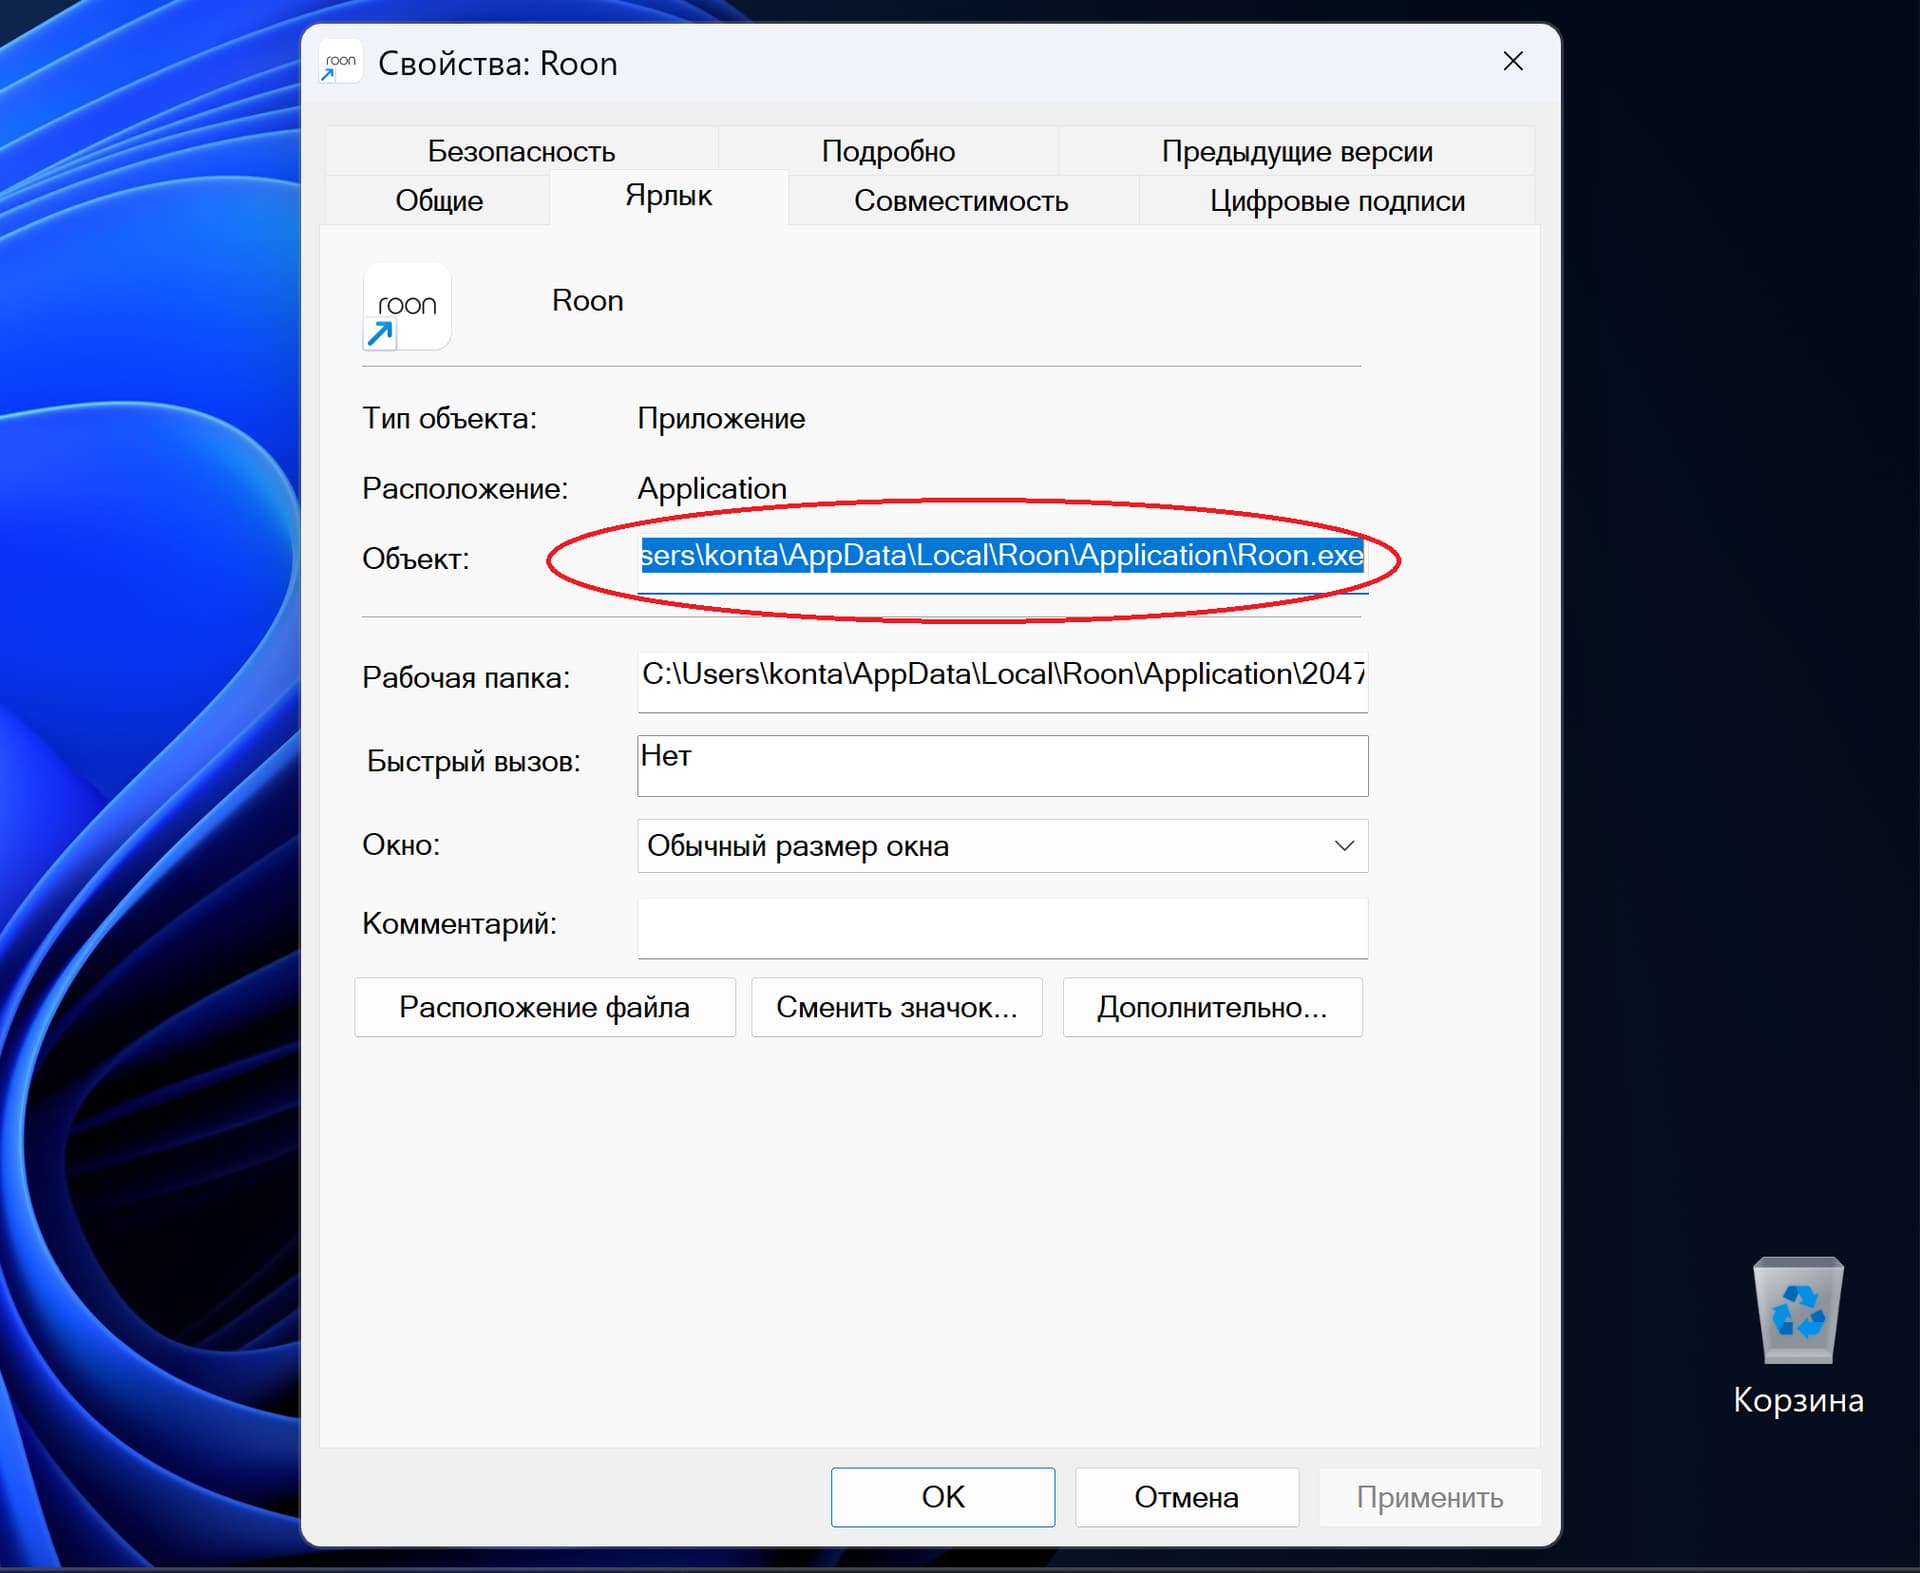Close the Свойства: Roon dialog

click(x=1513, y=62)
